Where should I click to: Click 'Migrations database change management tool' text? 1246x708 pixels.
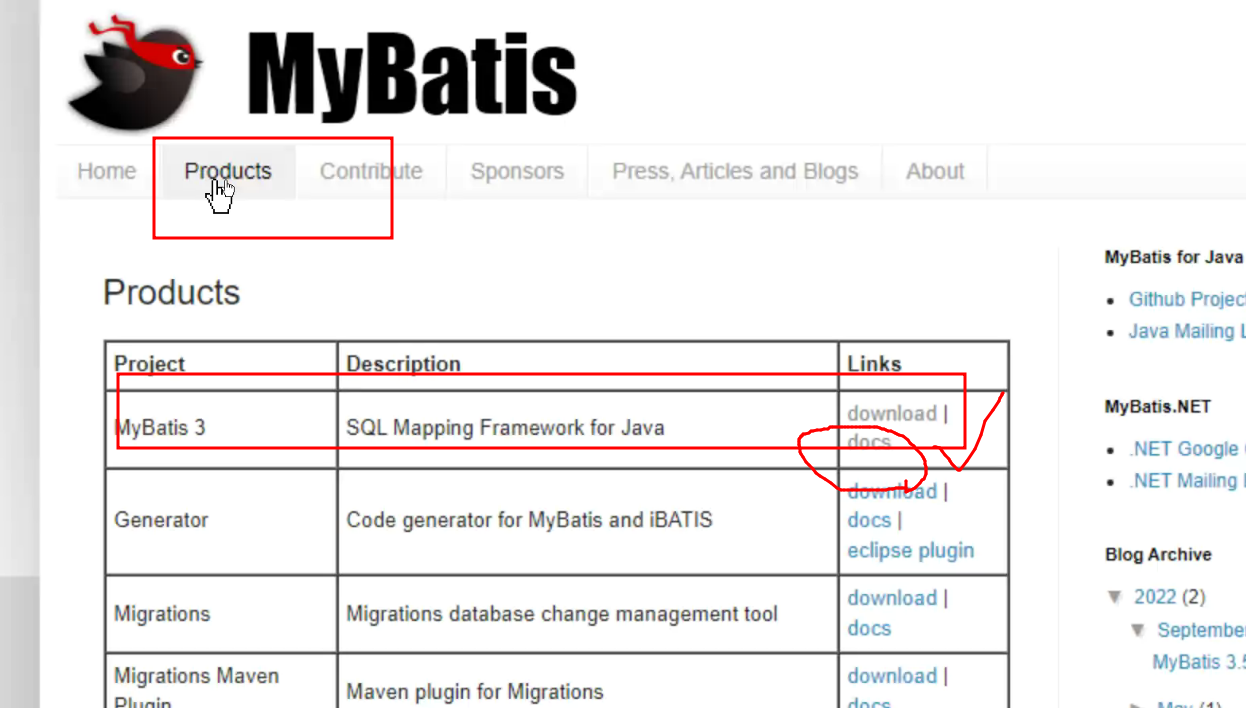562,614
